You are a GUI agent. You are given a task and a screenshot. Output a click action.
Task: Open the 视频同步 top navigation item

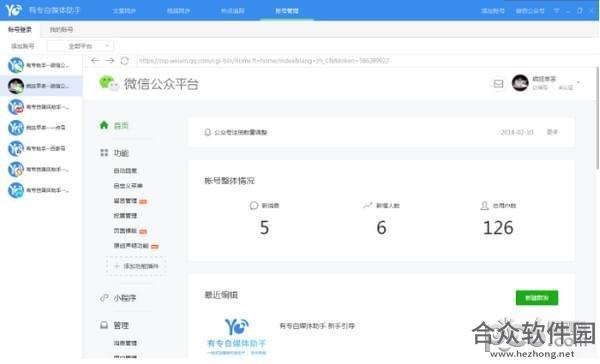(178, 11)
